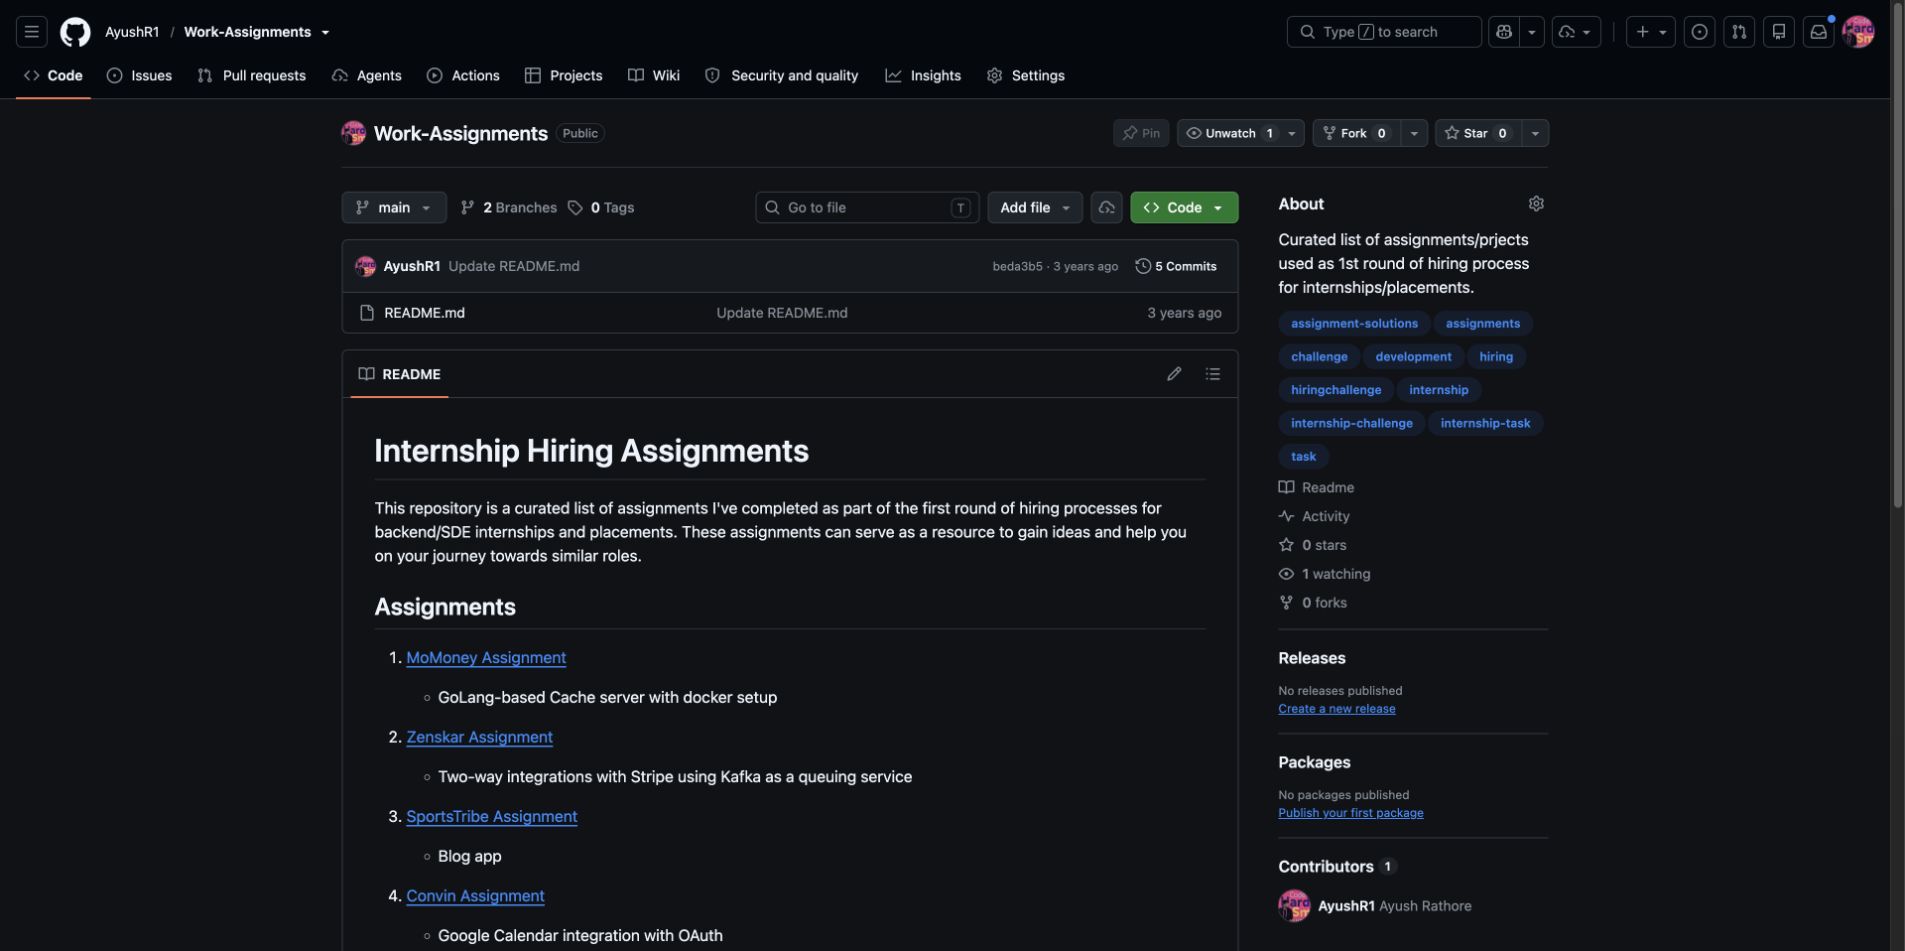View the 0 stars link
Viewport: 1905px width, 951px height.
(1312, 546)
